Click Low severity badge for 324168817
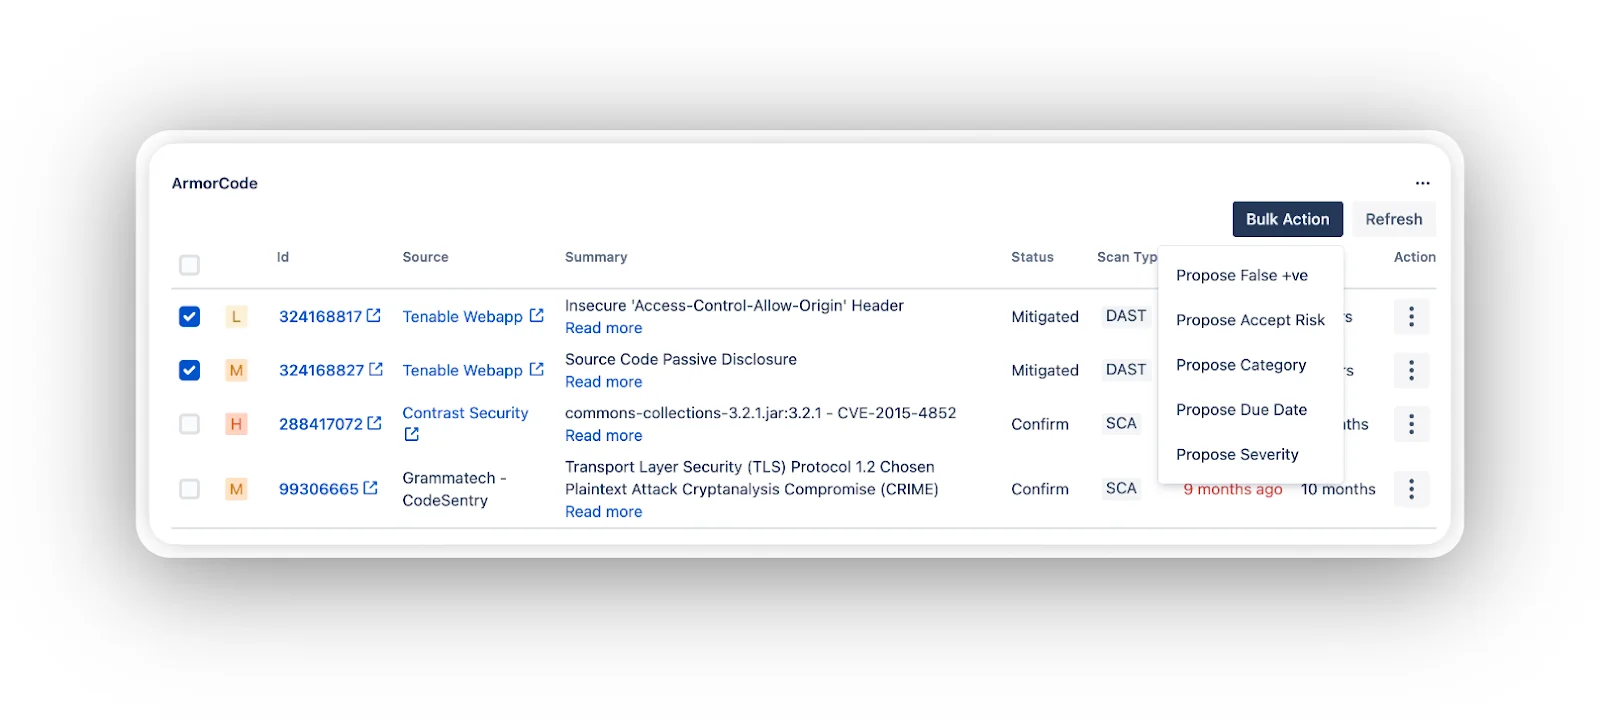 click(x=236, y=316)
